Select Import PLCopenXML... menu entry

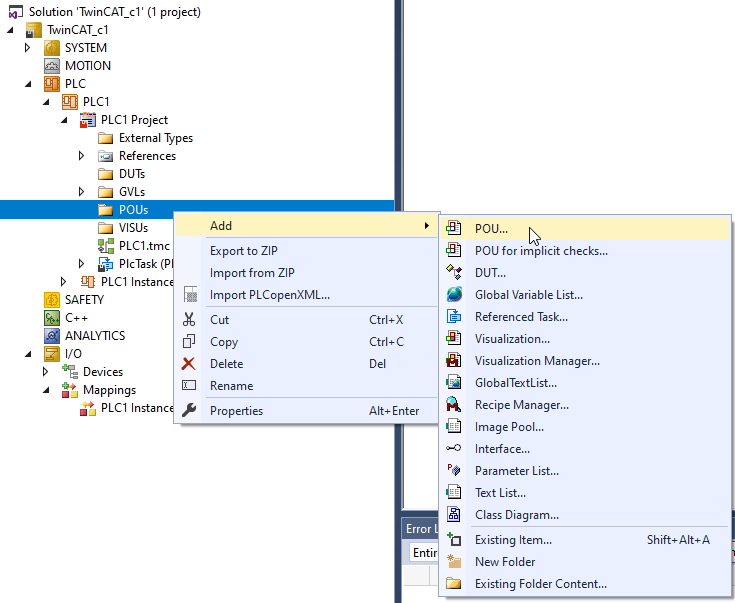pyautogui.click(x=269, y=295)
